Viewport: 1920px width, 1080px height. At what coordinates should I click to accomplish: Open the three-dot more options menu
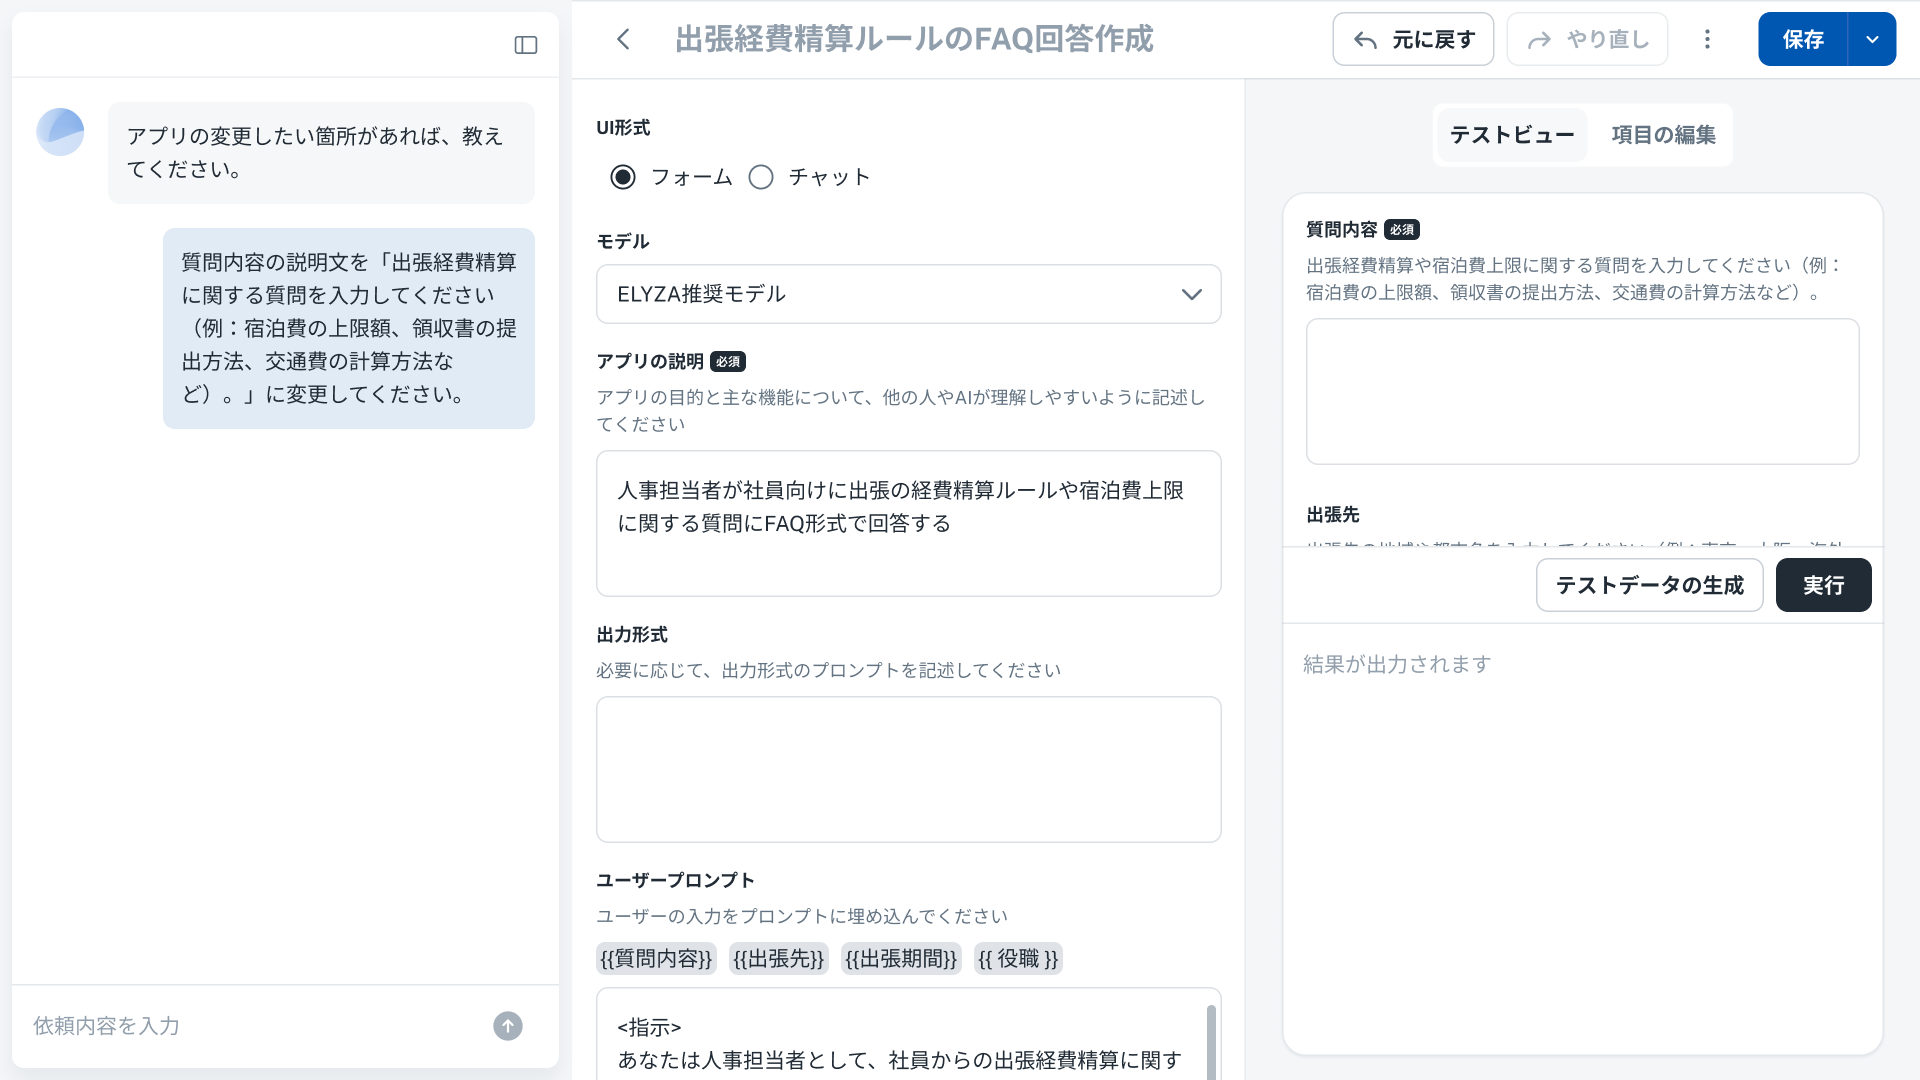pos(1707,39)
